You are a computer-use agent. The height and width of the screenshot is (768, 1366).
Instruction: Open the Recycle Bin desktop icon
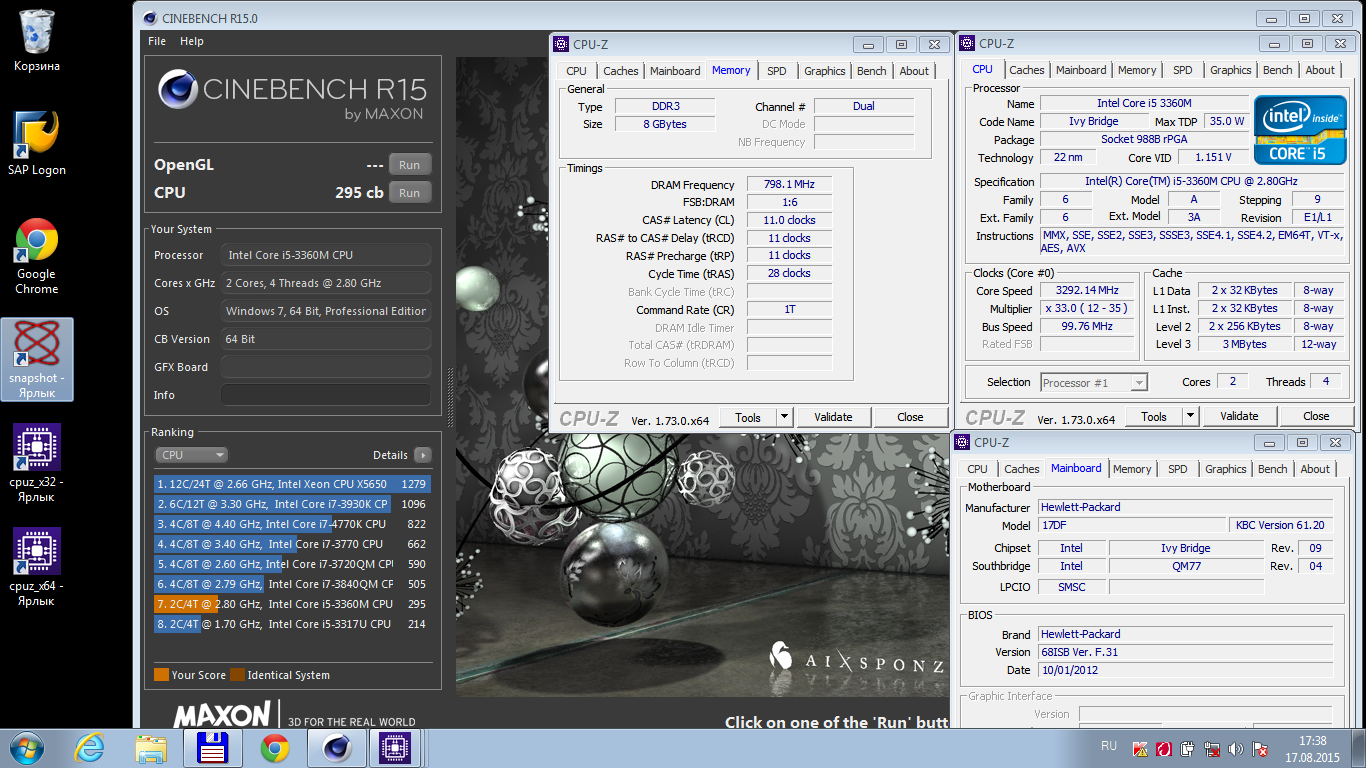click(37, 40)
